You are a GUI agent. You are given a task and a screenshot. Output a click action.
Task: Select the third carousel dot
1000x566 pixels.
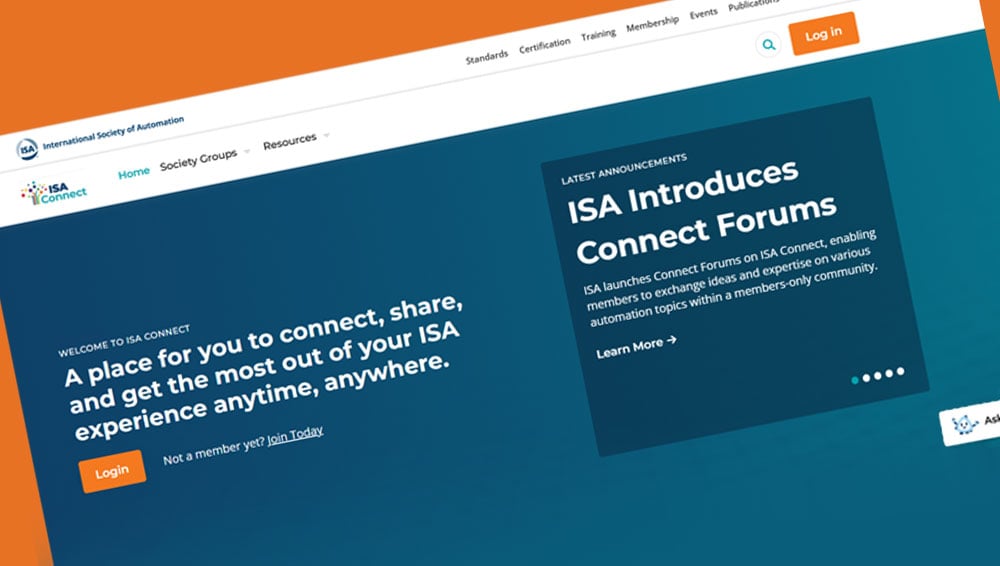point(878,376)
